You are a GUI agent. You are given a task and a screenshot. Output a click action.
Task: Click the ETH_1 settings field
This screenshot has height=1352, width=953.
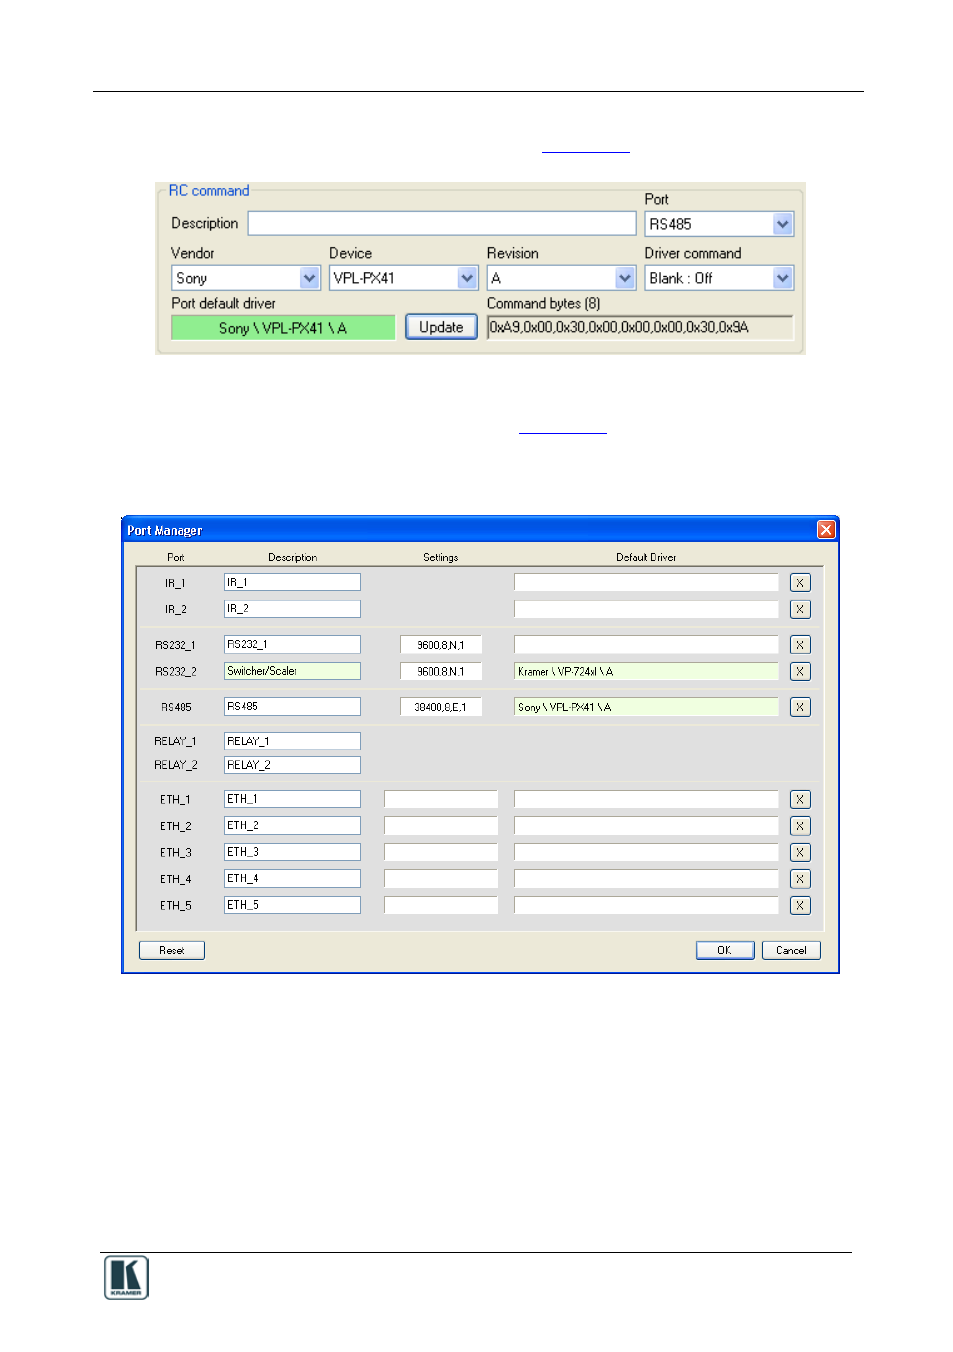click(x=441, y=799)
